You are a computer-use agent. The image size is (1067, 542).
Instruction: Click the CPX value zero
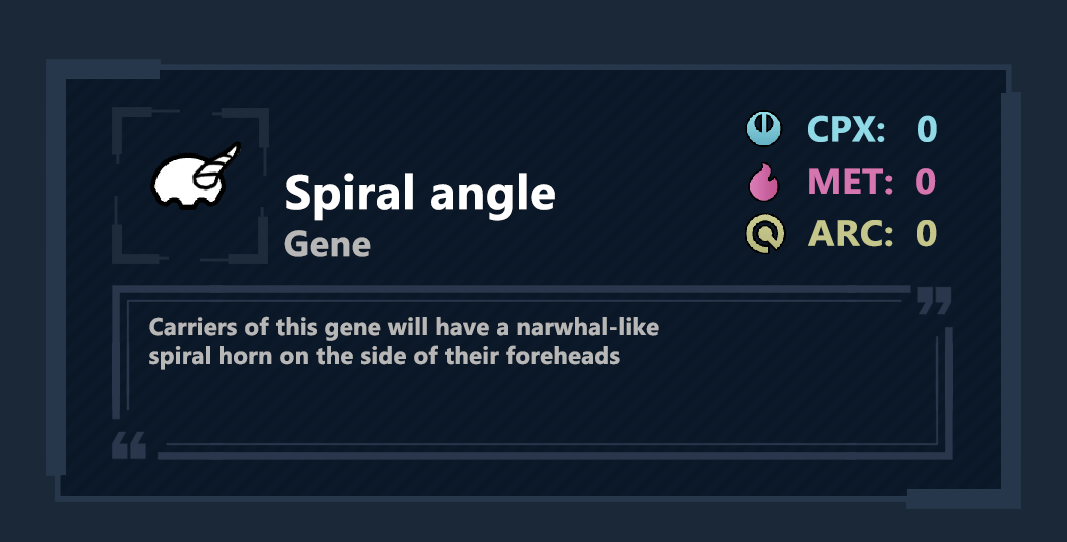point(927,129)
